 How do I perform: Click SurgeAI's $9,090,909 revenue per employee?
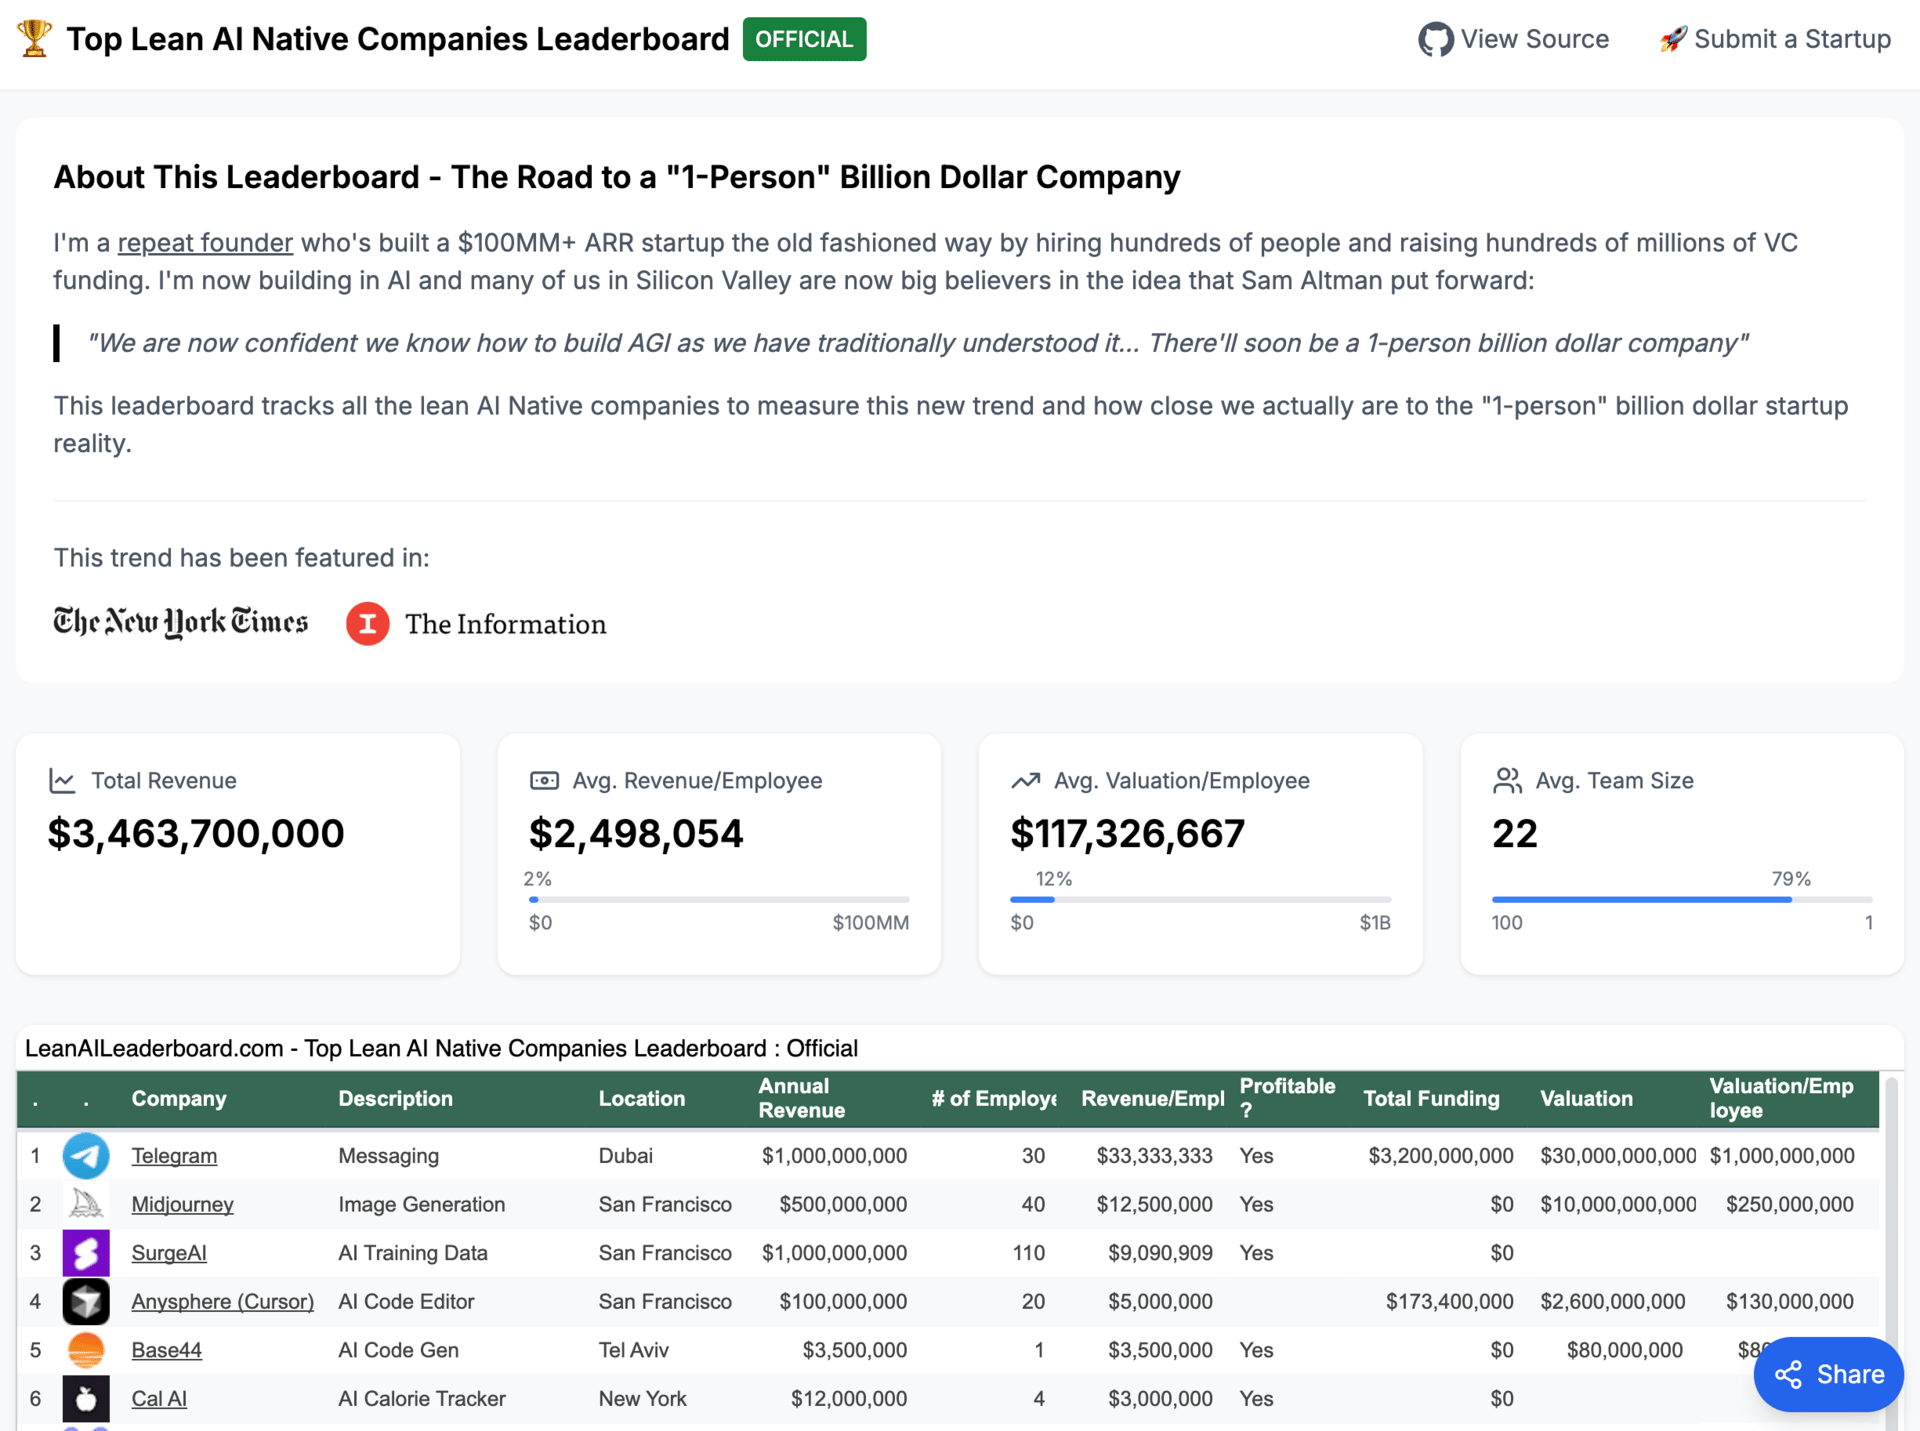point(1160,1253)
